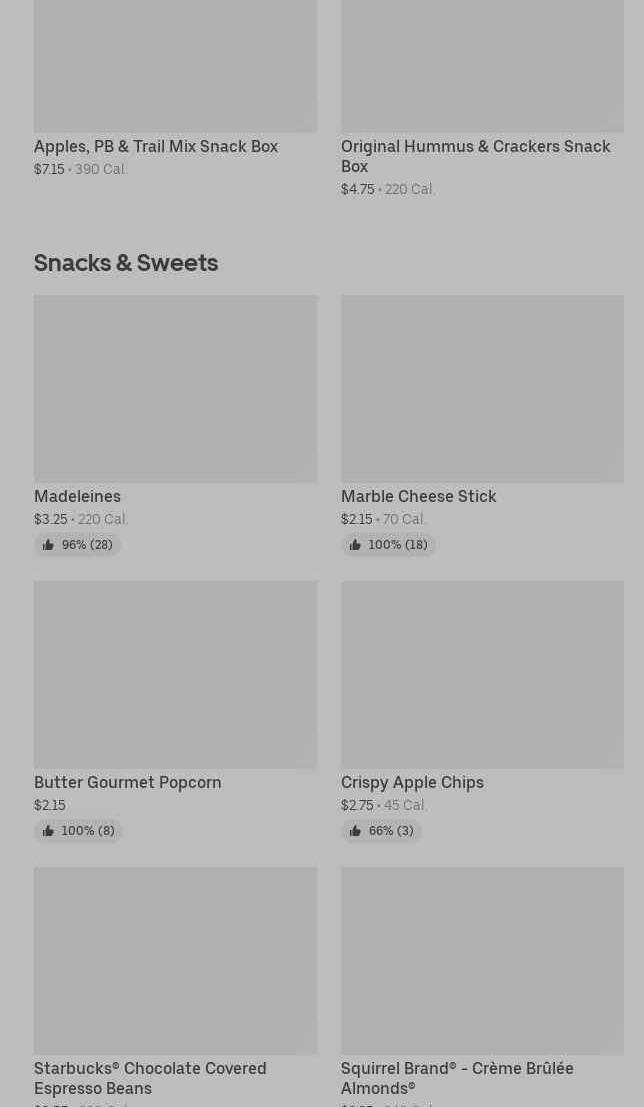This screenshot has height=1107, width=644.
Task: Click the Snacks & Sweets section heading
Action: coord(126,262)
